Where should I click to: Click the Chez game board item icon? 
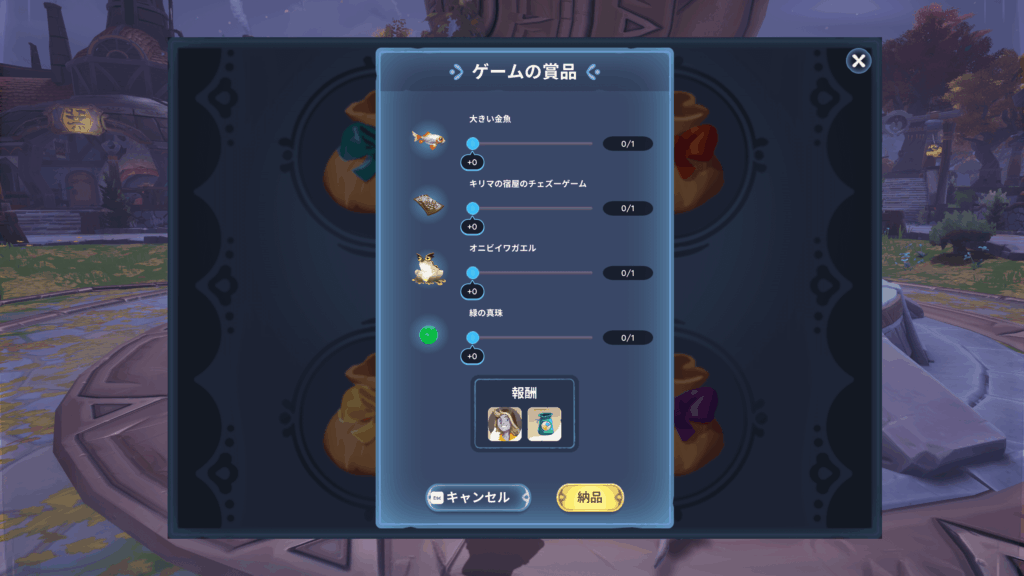click(x=428, y=204)
